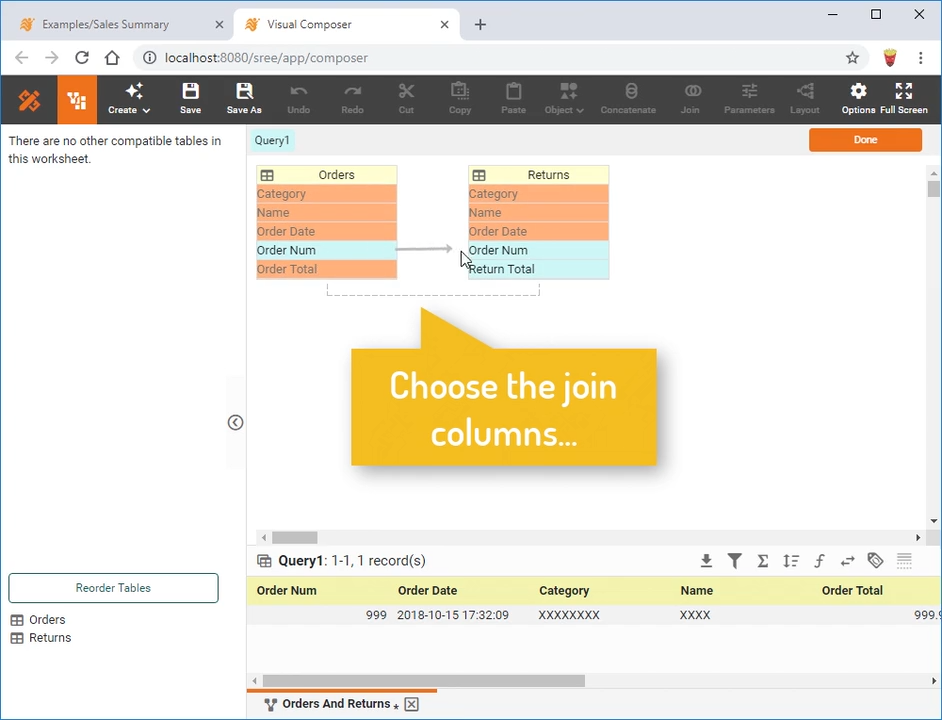Image resolution: width=942 pixels, height=720 pixels.
Task: Enter Full Screen mode
Action: [904, 98]
